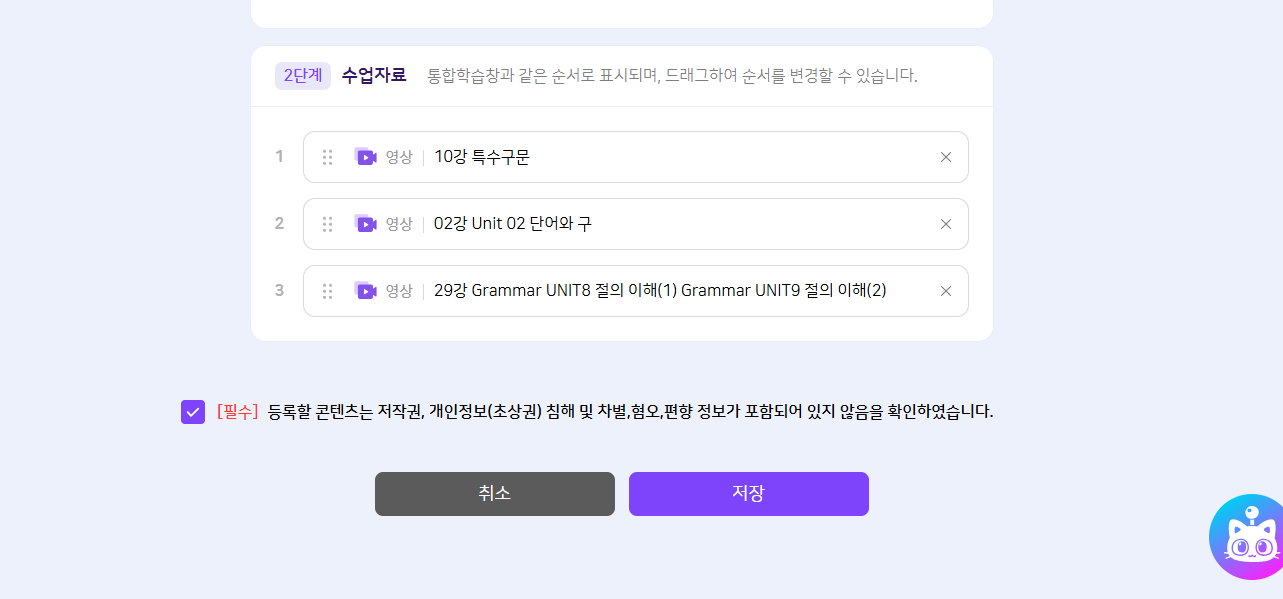Select the 02강 Unit 02 단어와 구 title

click(x=512, y=224)
